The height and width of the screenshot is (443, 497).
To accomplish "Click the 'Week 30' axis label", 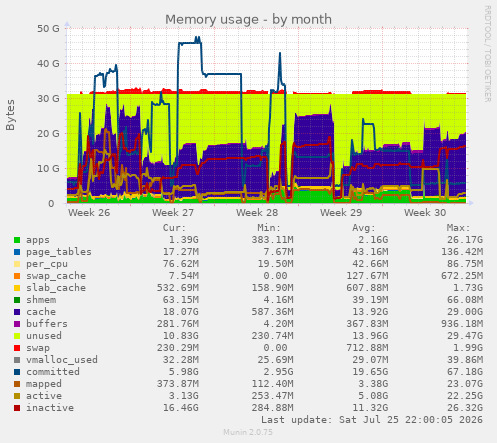I will [x=425, y=213].
